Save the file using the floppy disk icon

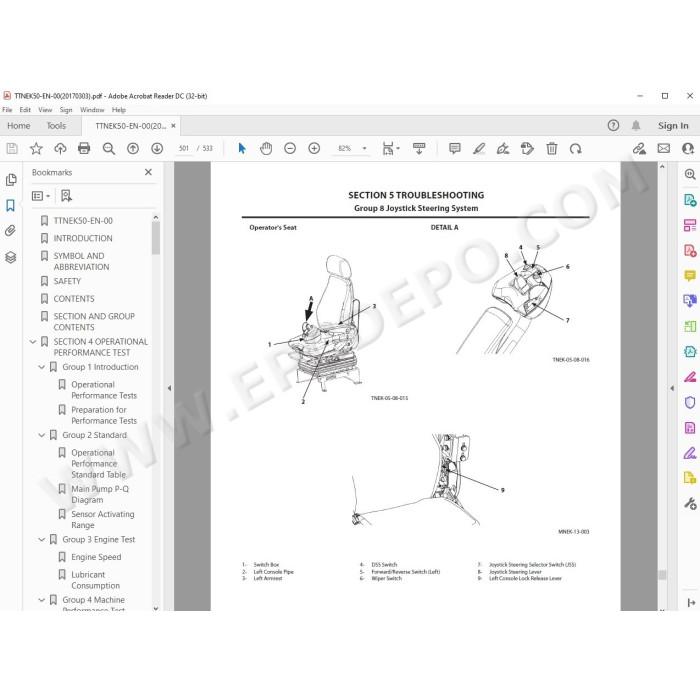pyautogui.click(x=12, y=148)
